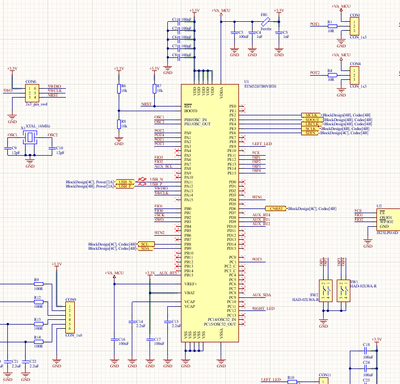Select the U1 STM32 microcontroller body
400x384 pixels.
click(x=210, y=213)
